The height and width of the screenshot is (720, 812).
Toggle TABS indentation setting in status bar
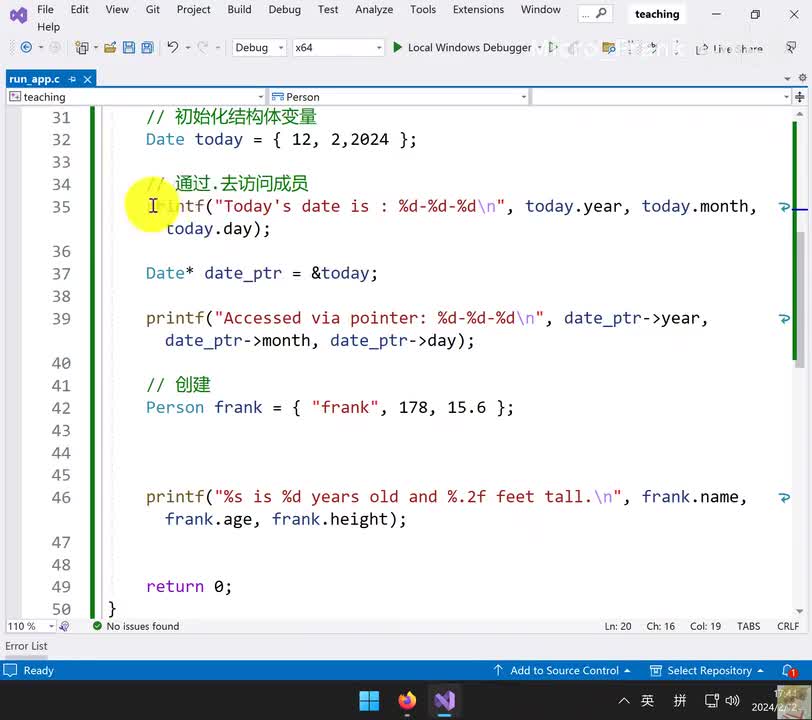click(748, 626)
